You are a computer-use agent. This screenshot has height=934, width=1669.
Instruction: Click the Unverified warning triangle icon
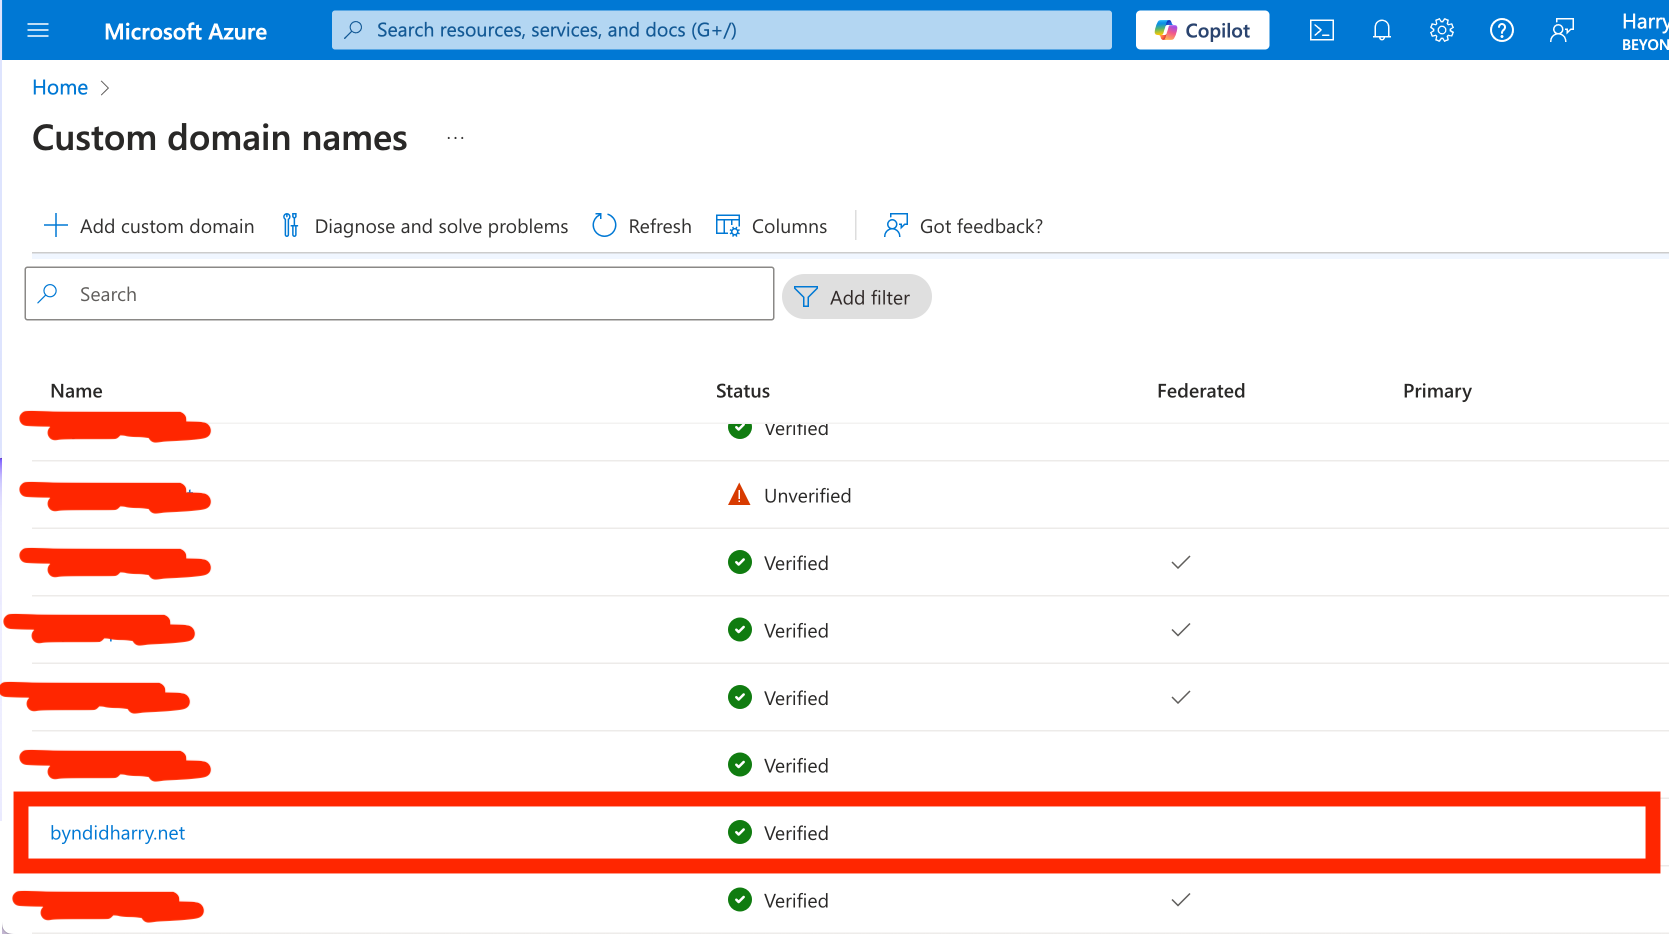pos(739,495)
